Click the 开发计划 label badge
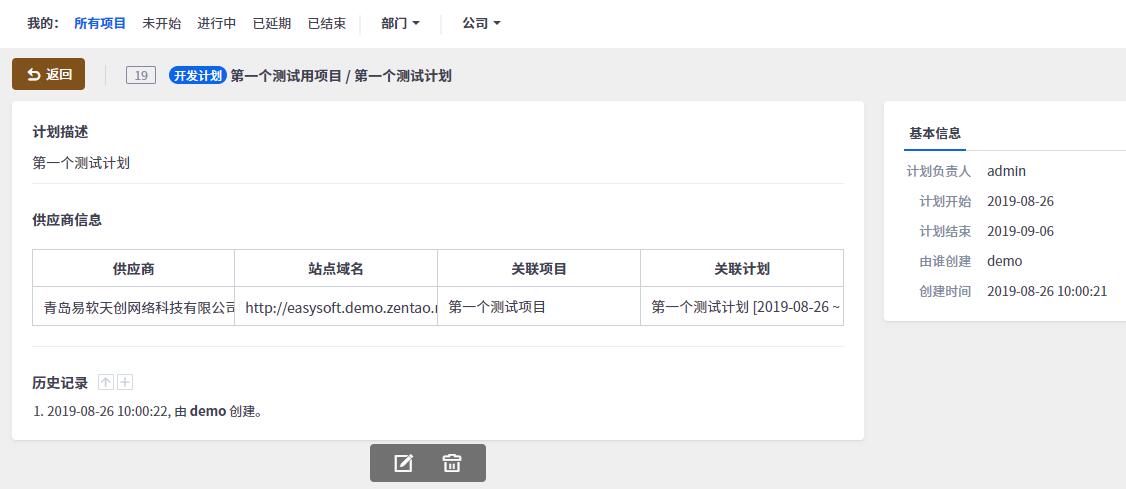The height and width of the screenshot is (489, 1126). 197,75
